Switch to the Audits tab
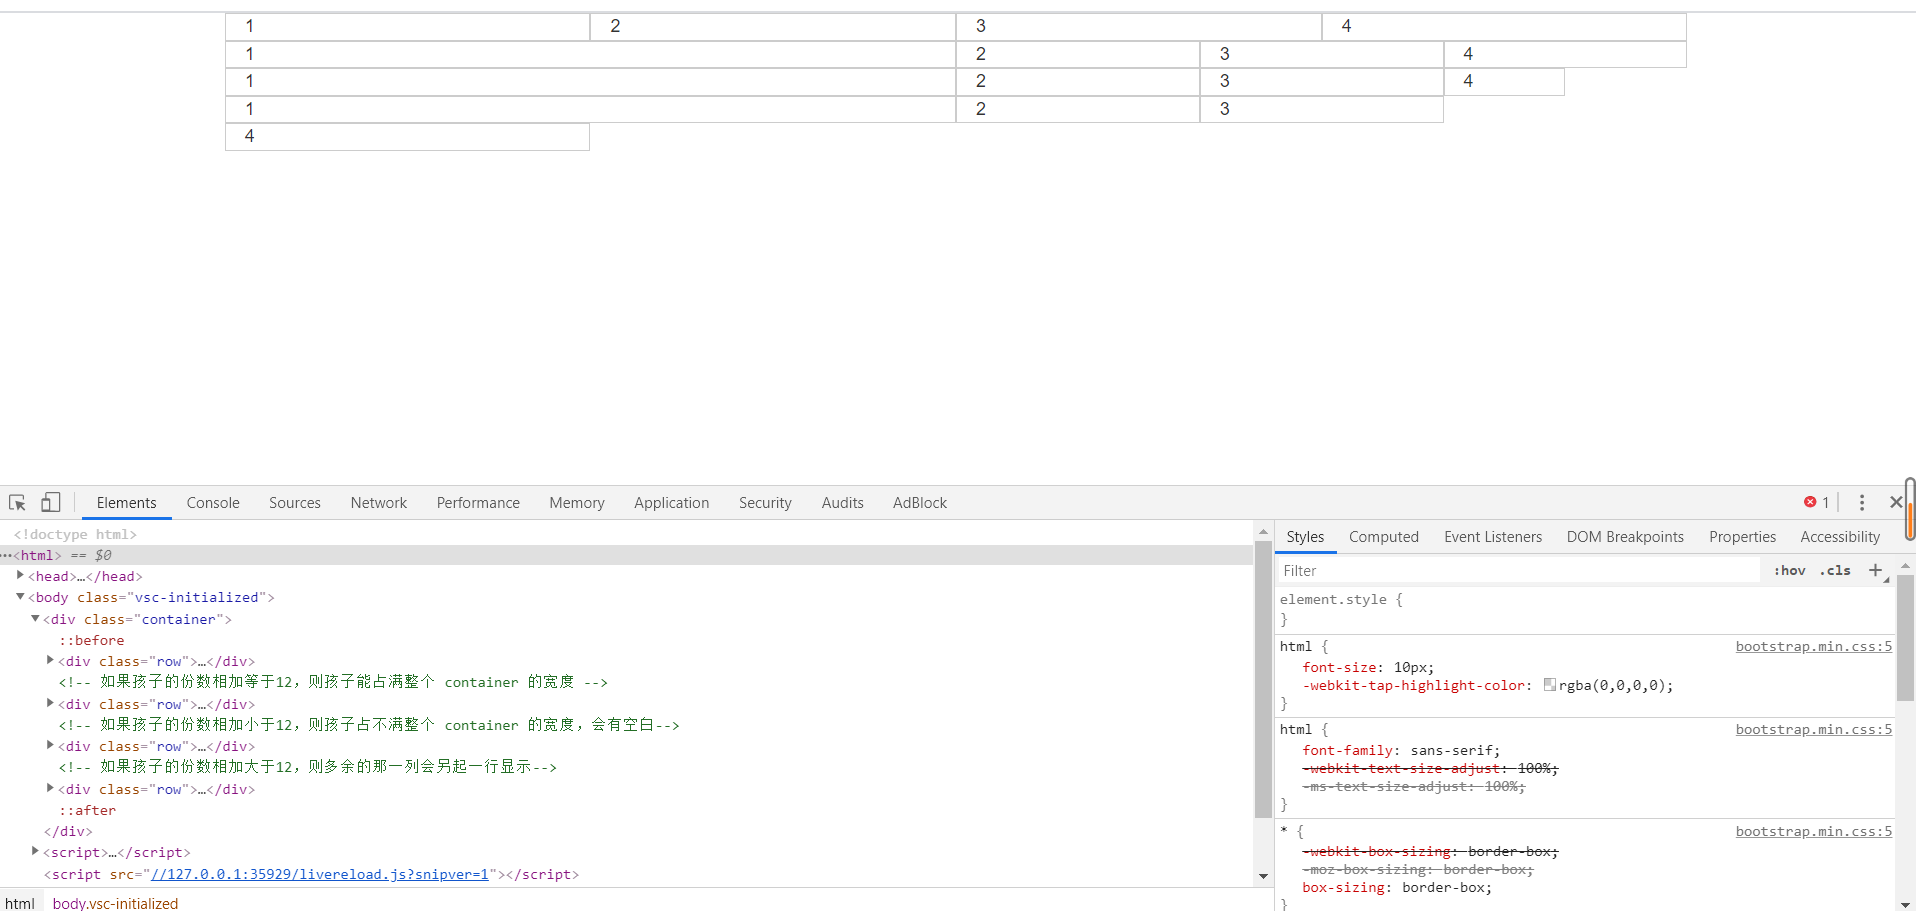1916x911 pixels. [x=842, y=503]
